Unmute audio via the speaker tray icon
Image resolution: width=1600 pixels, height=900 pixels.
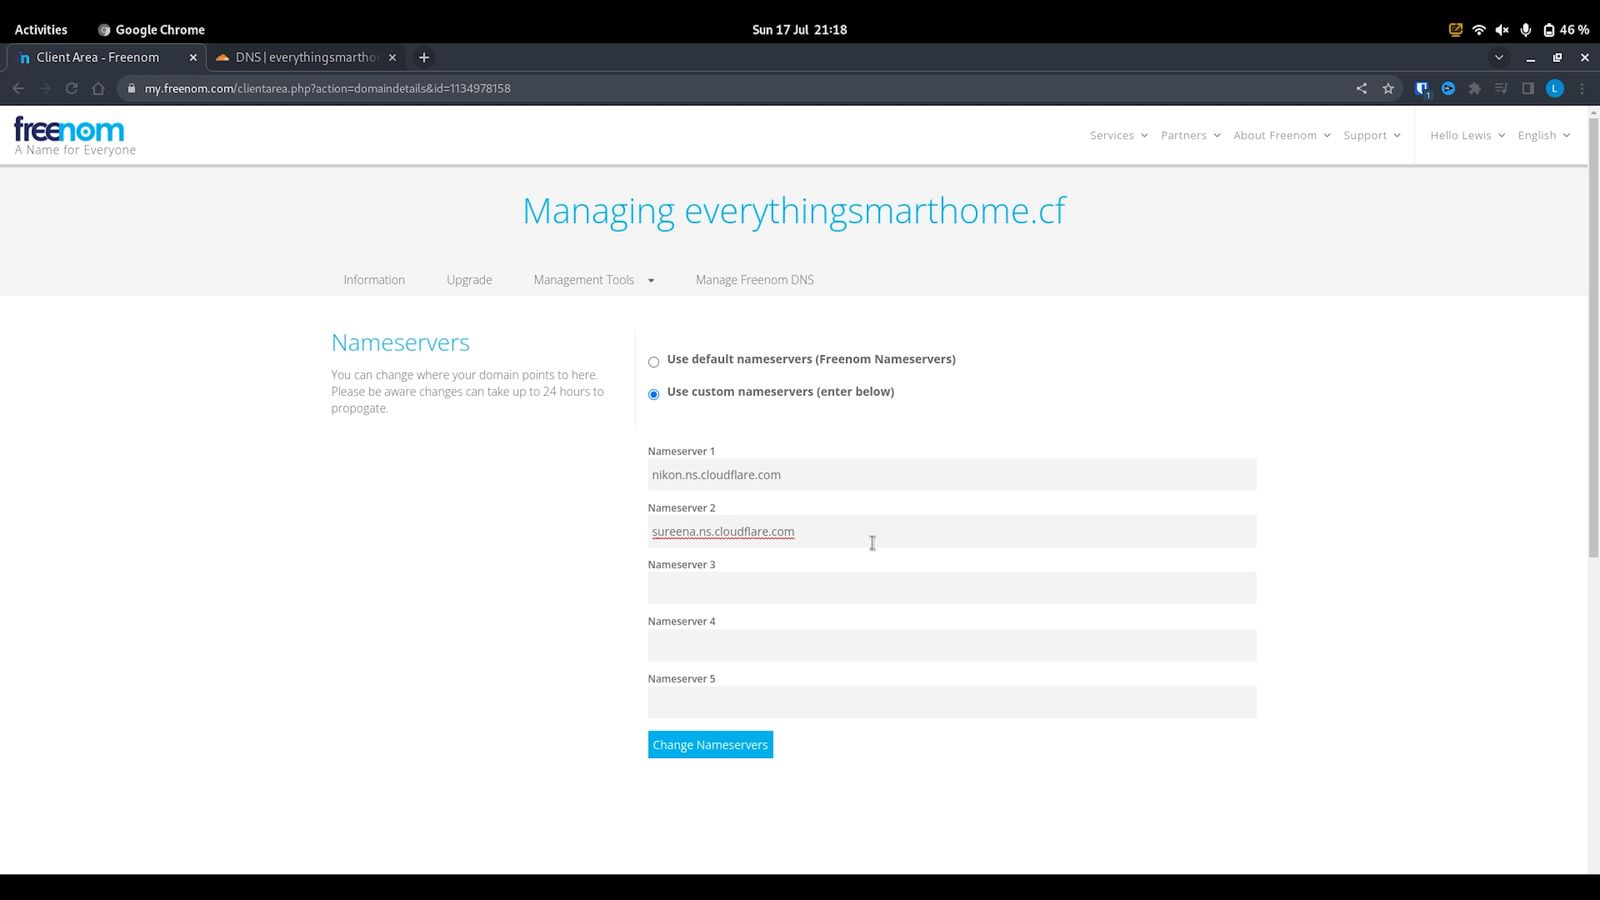[1503, 29]
